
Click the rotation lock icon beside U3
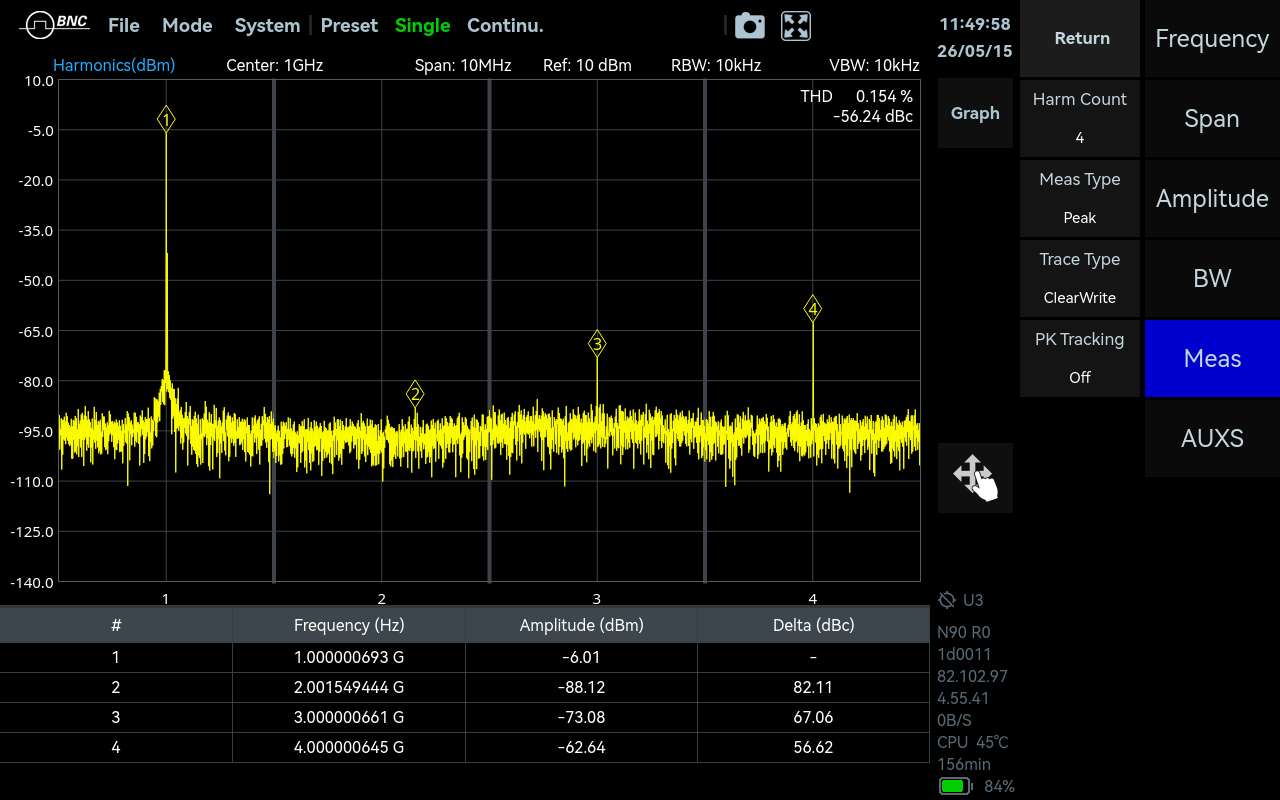tap(947, 600)
